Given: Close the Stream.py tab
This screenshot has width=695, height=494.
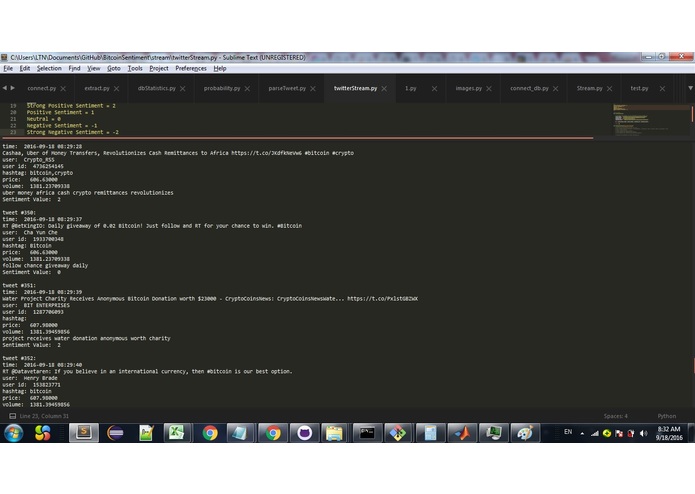Looking at the screenshot, I should 609,89.
